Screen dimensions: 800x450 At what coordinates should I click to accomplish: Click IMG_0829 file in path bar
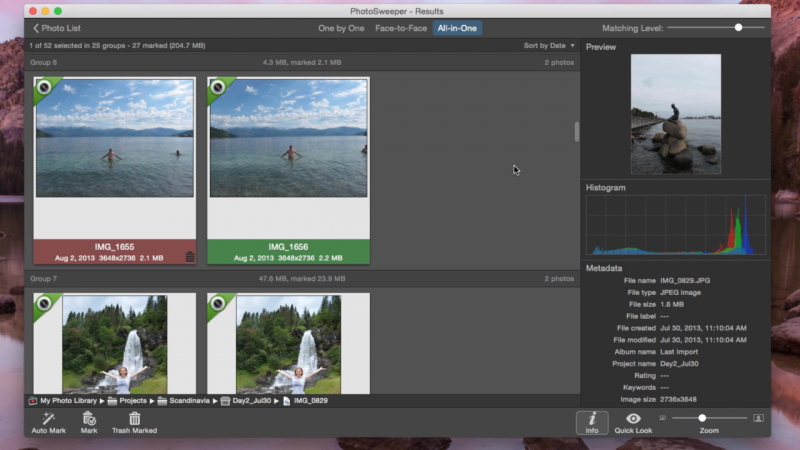coord(305,401)
